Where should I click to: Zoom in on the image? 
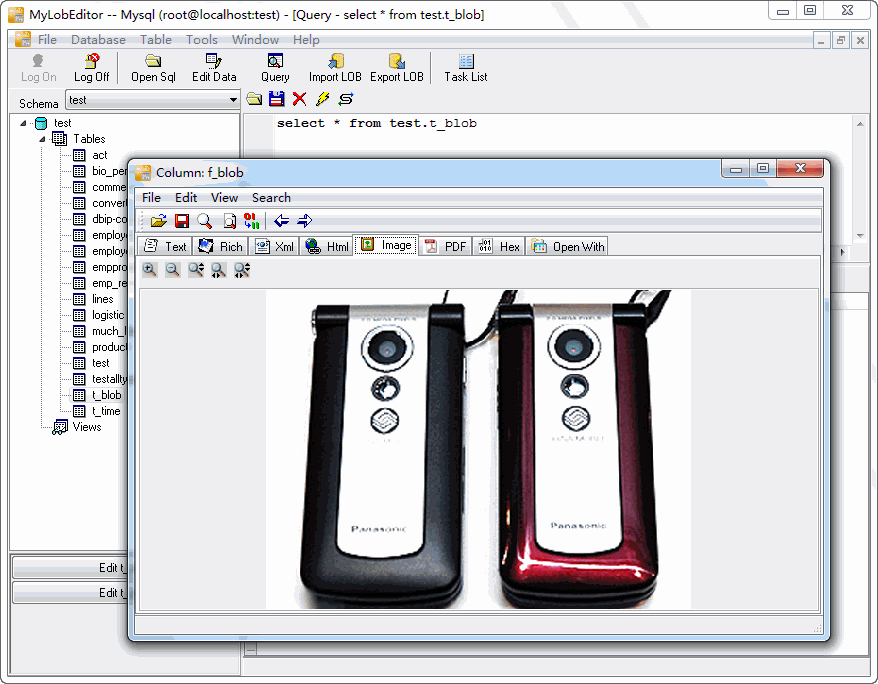click(x=150, y=270)
